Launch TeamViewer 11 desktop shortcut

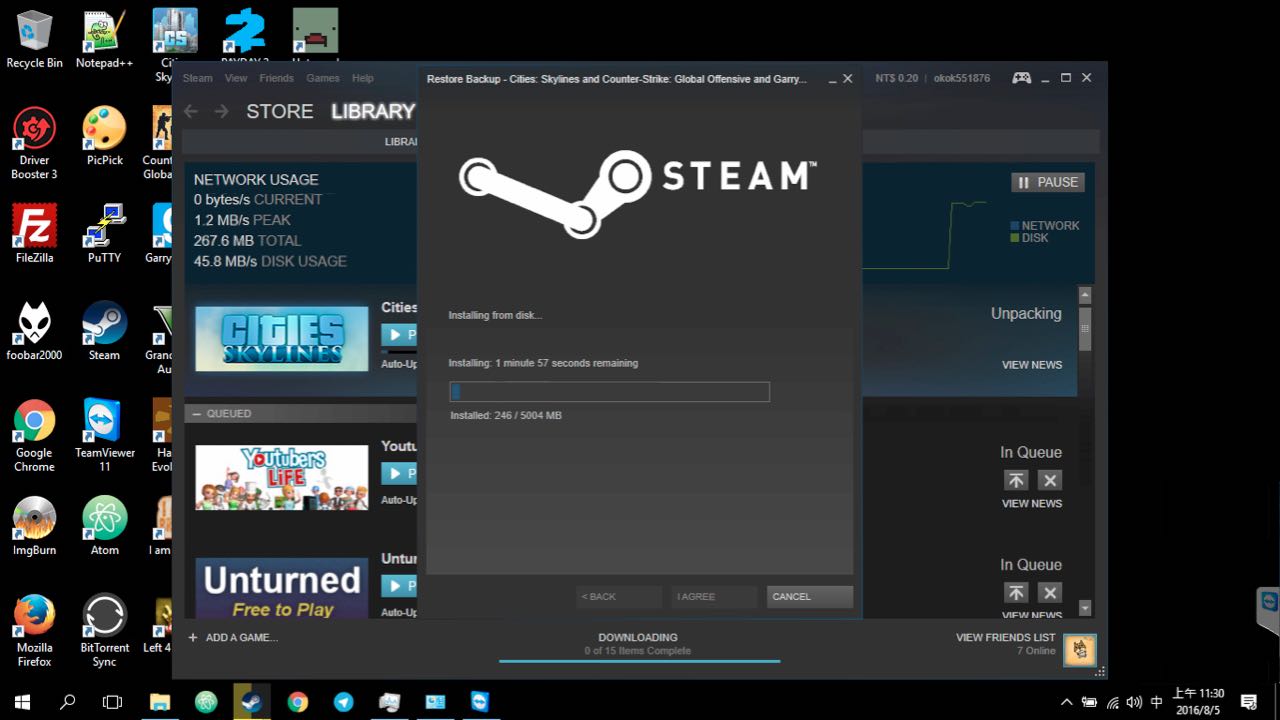click(104, 436)
